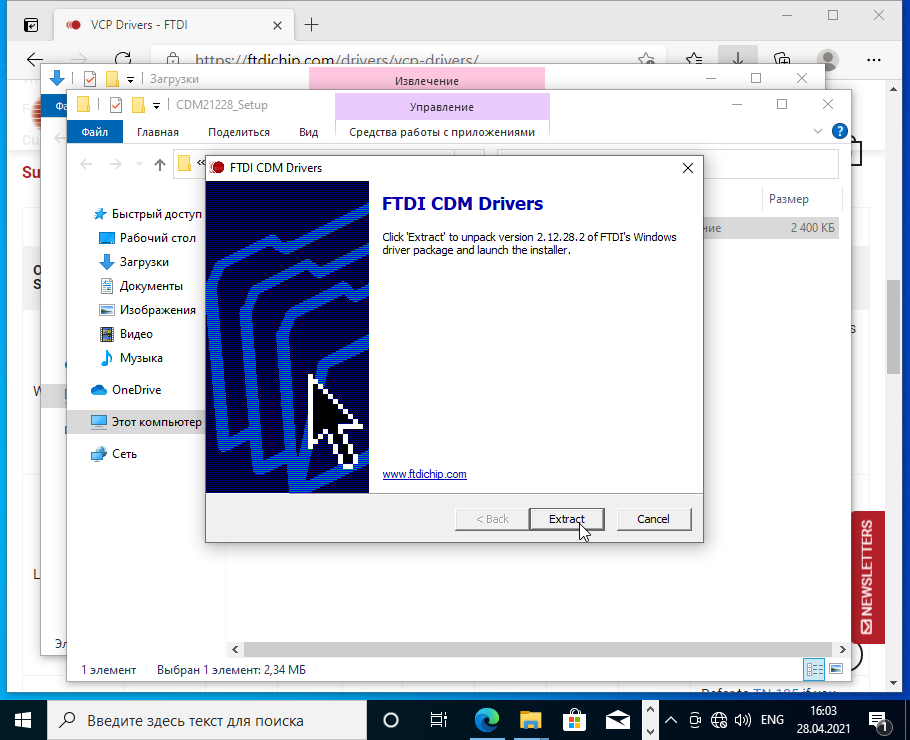910x740 pixels.
Task: Open the notification center icon
Action: tap(879, 721)
